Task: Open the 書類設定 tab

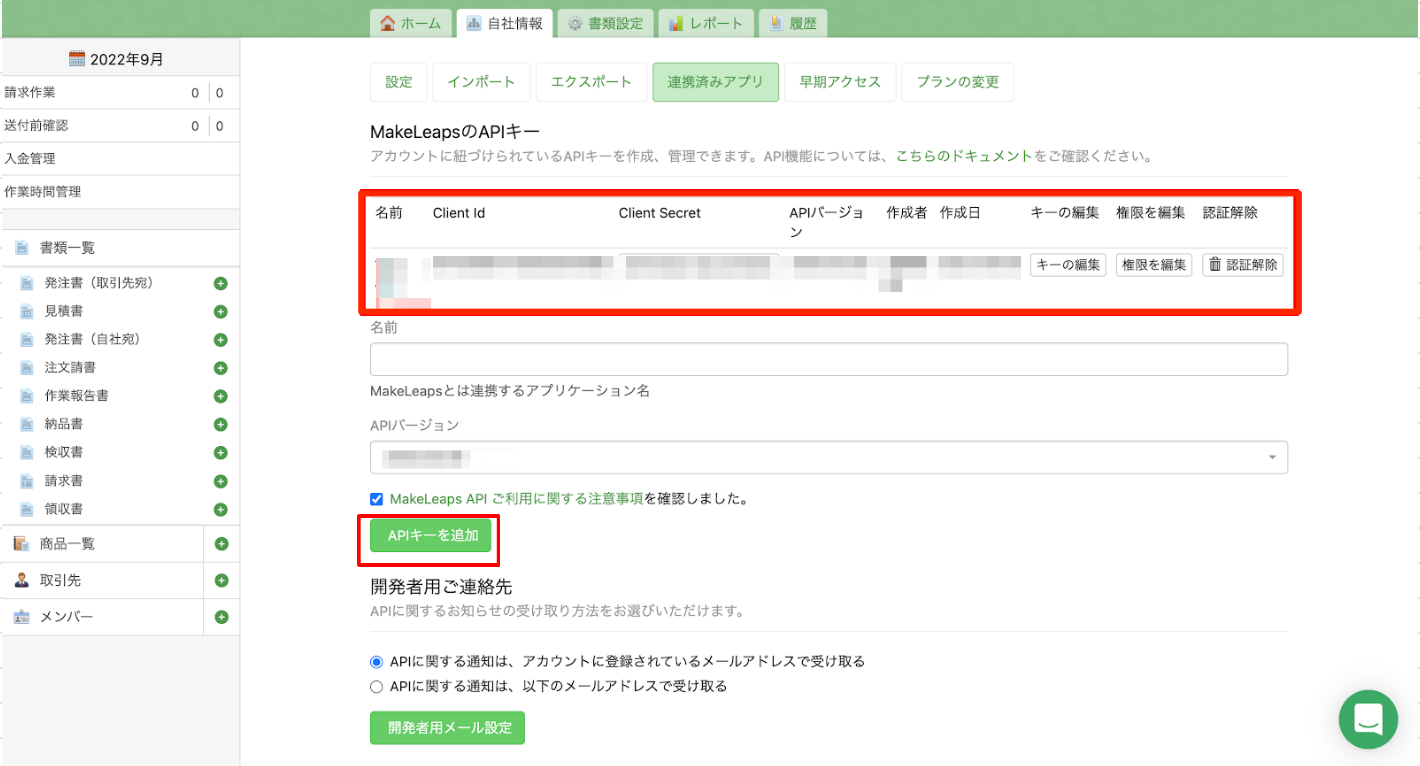Action: point(606,23)
